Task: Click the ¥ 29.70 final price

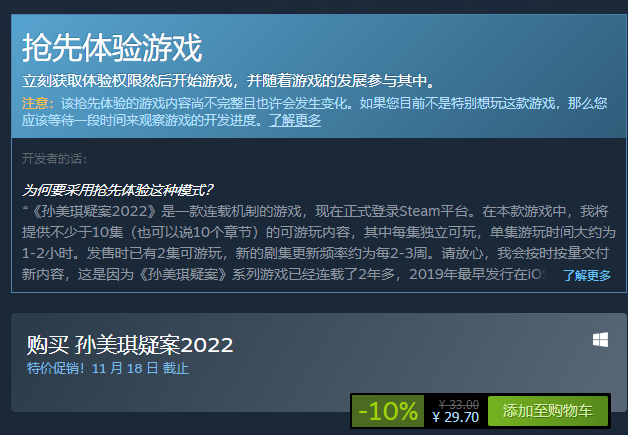Action: pos(455,417)
